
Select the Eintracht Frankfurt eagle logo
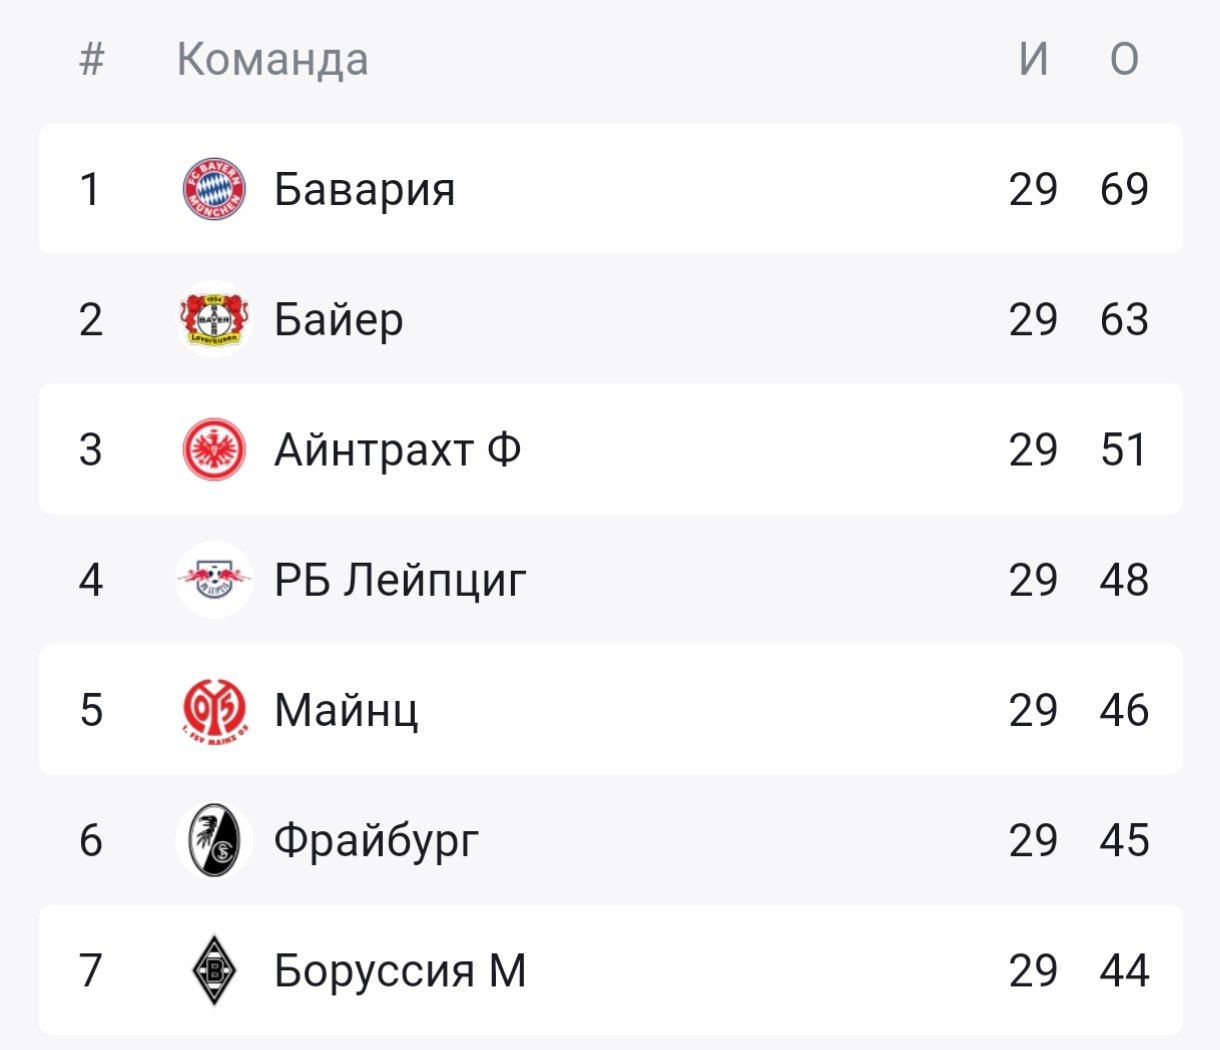point(213,449)
